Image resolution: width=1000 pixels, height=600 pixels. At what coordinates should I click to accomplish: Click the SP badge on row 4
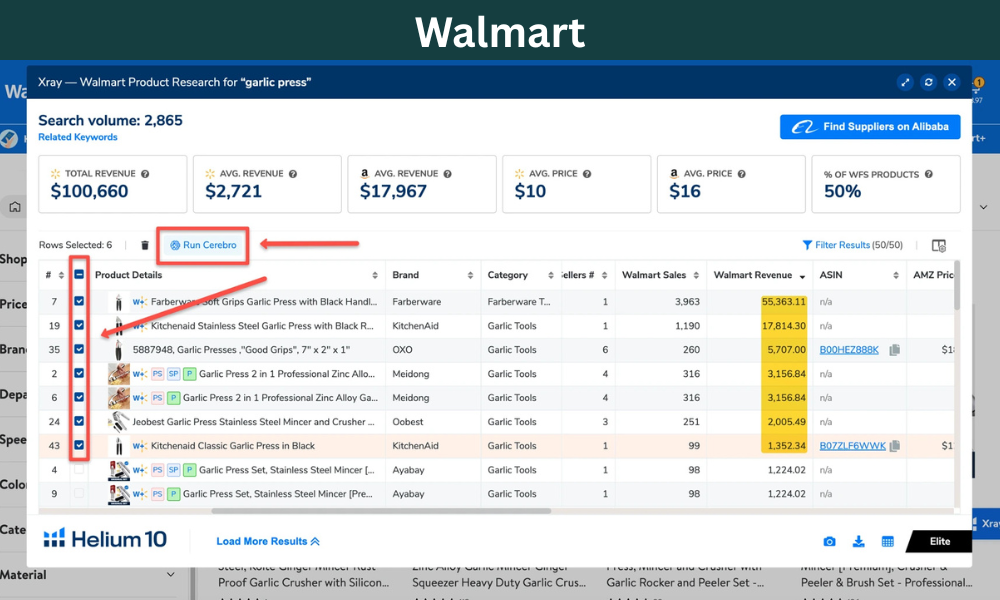click(x=173, y=470)
